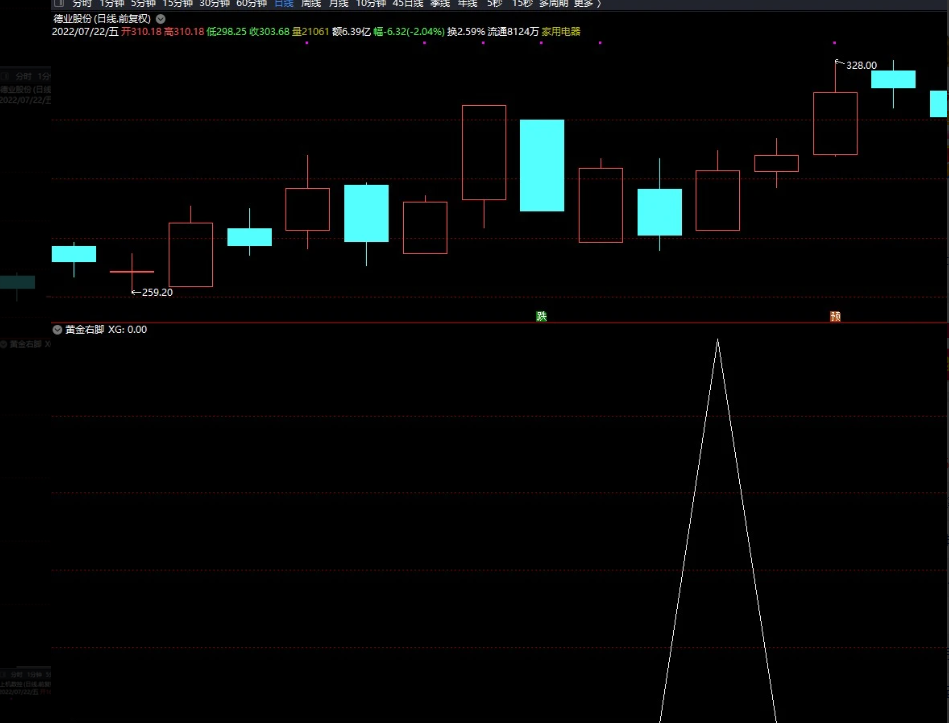Choose the 15分钟 period tab
The height and width of the screenshot is (723, 949).
pyautogui.click(x=177, y=4)
